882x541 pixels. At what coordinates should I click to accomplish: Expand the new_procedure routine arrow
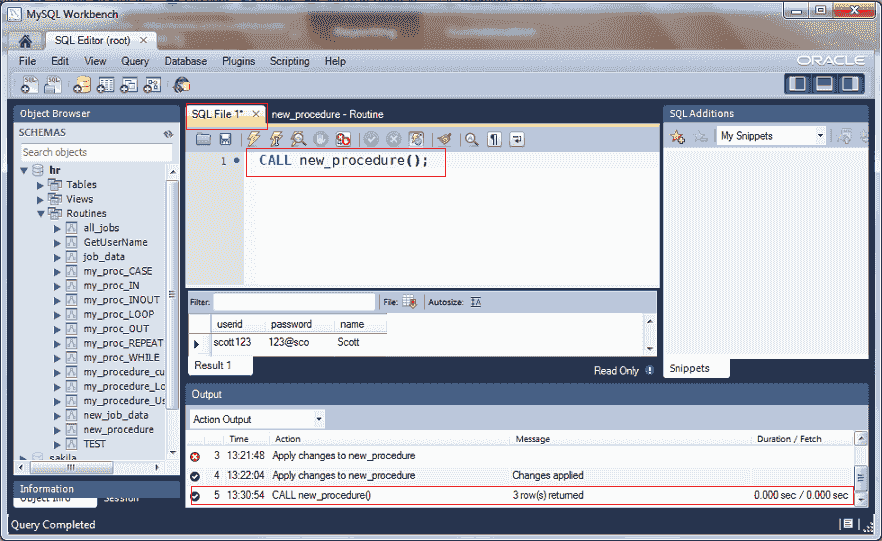pos(57,430)
